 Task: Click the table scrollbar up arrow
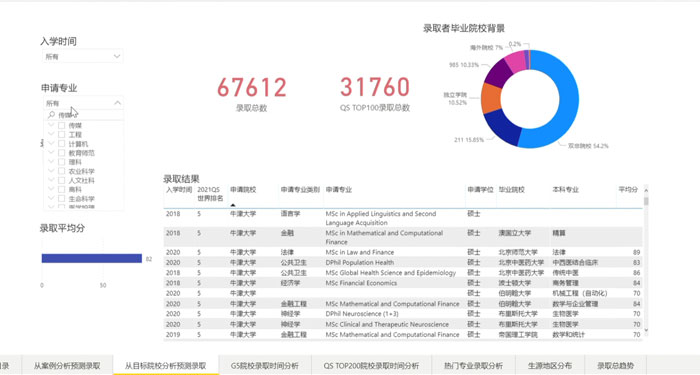point(646,191)
